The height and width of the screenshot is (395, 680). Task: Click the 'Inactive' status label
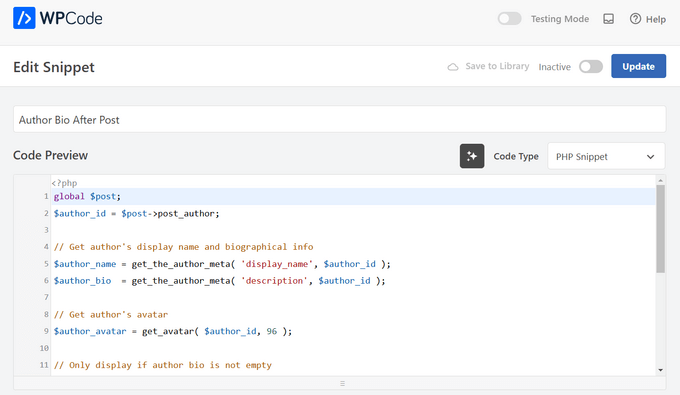click(555, 67)
